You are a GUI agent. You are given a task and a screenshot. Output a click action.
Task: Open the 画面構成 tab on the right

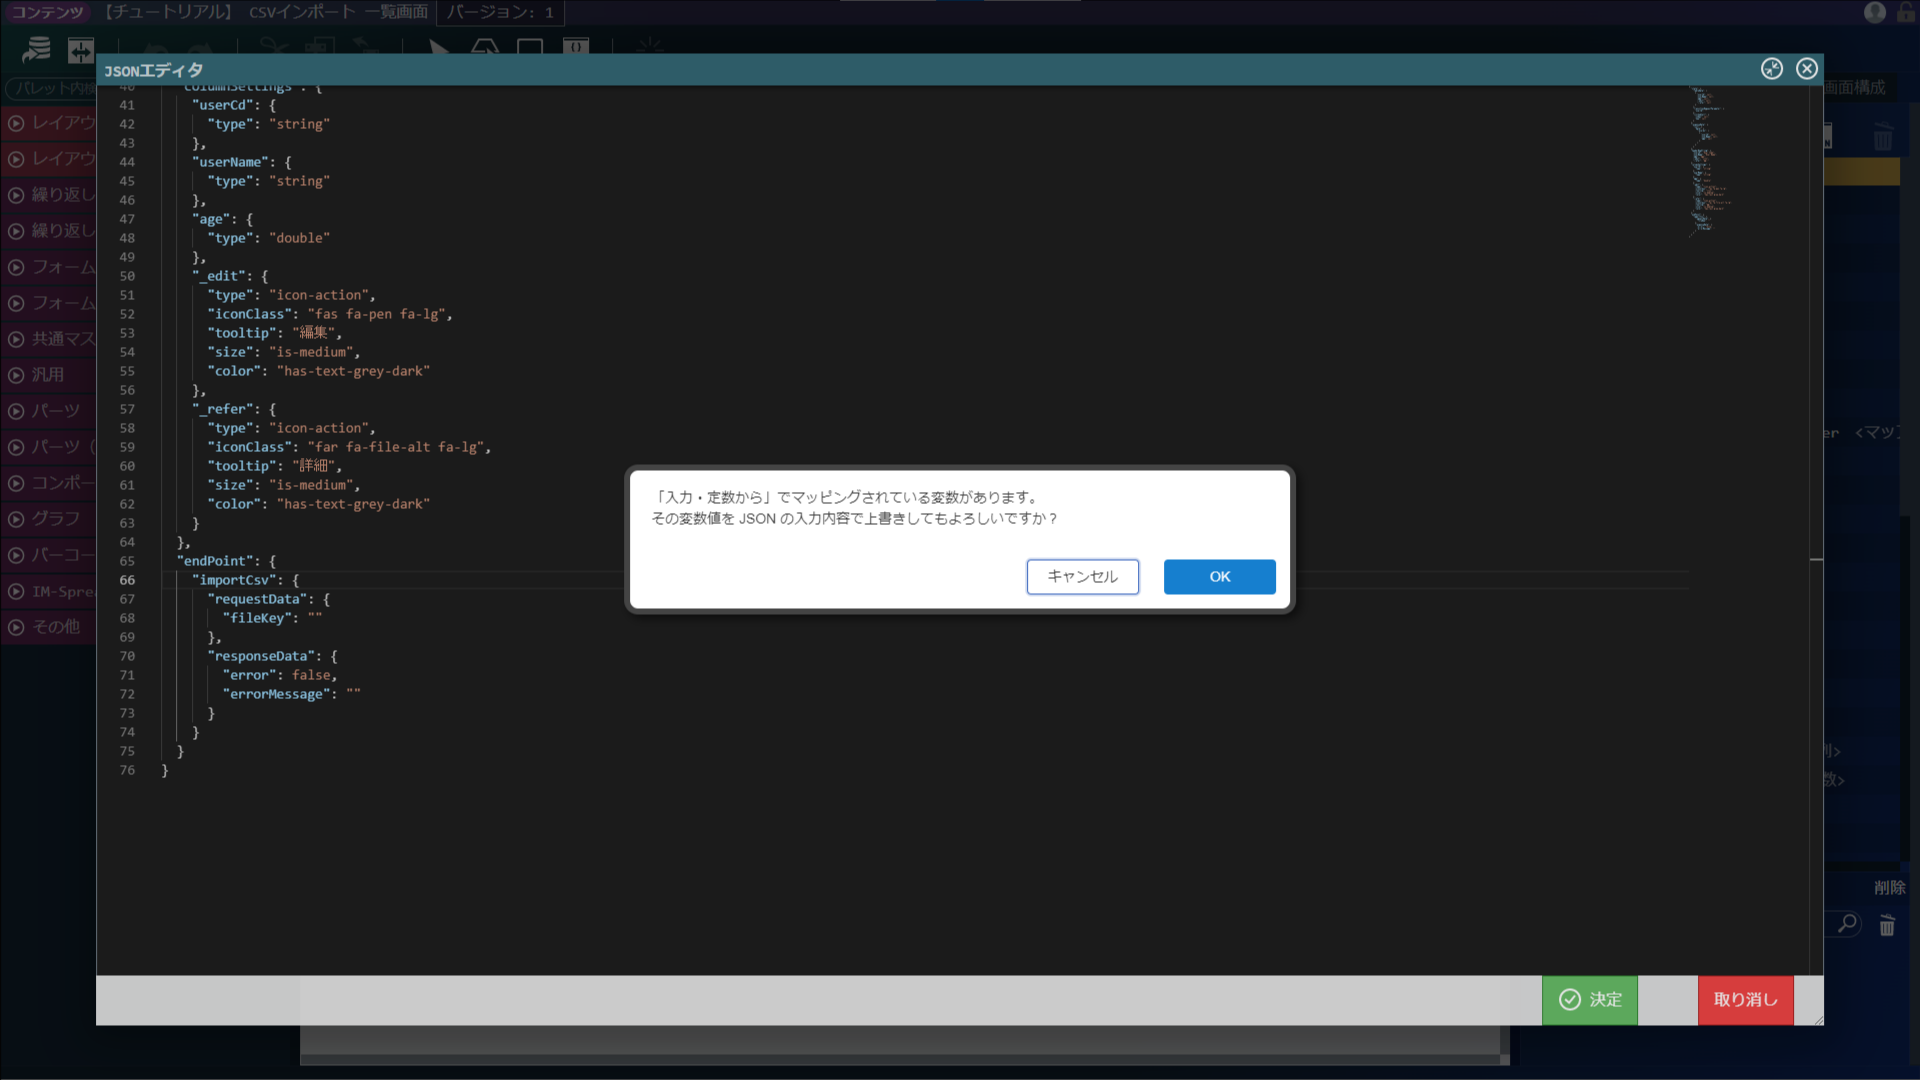click(x=1855, y=88)
